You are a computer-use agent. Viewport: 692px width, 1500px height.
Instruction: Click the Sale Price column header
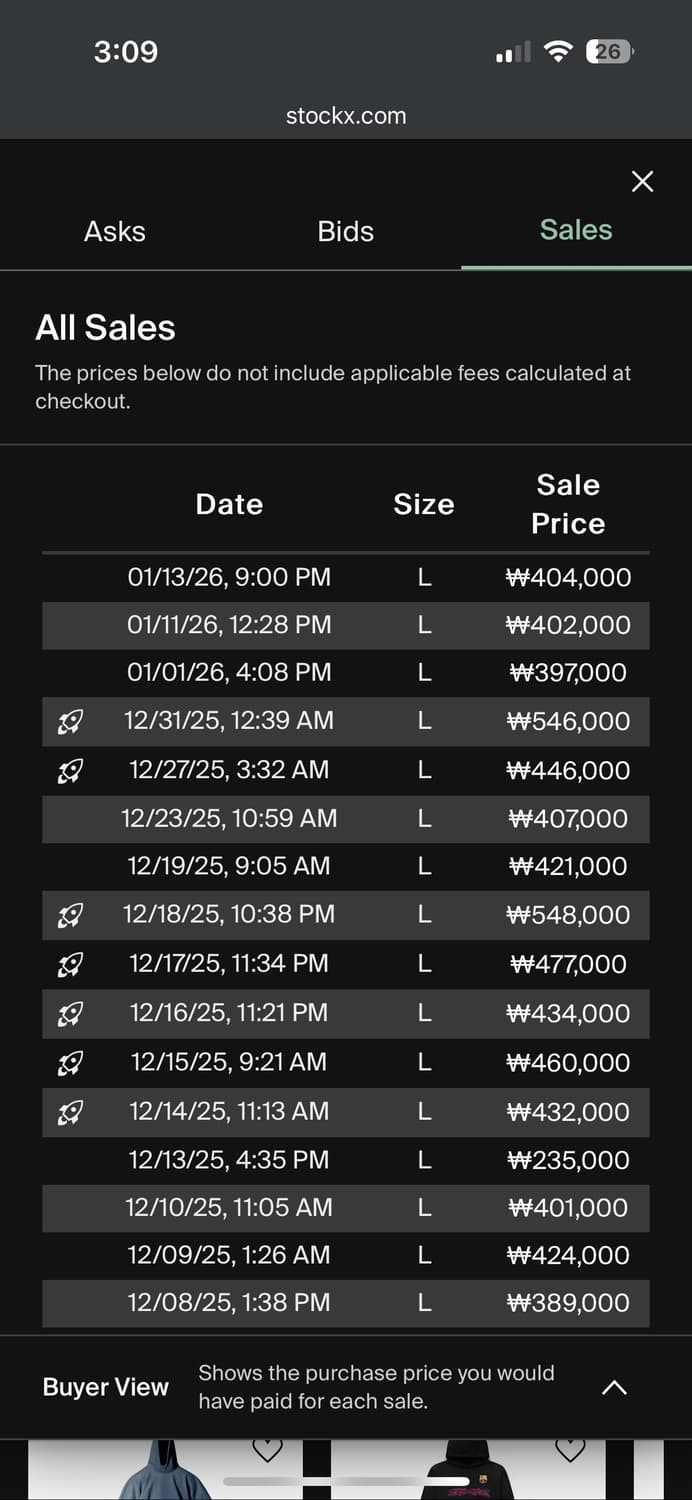tap(568, 504)
